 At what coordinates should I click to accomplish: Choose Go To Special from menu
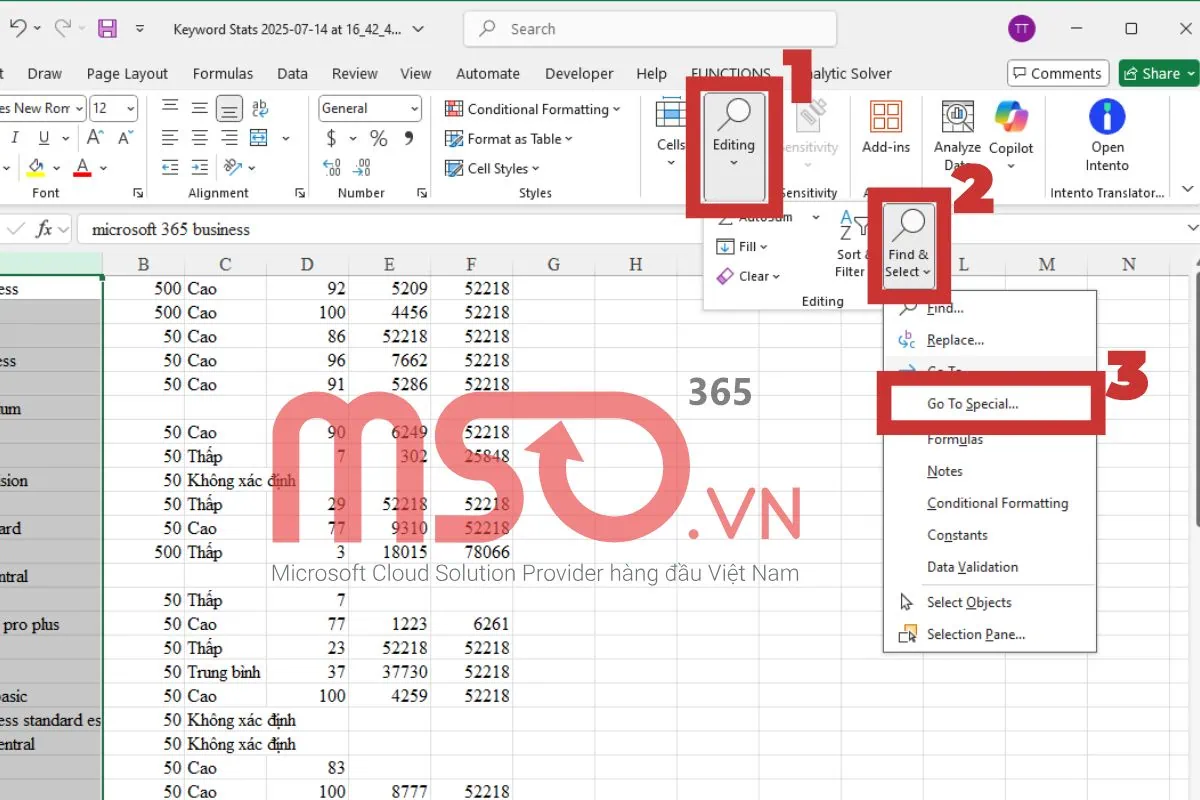[972, 404]
